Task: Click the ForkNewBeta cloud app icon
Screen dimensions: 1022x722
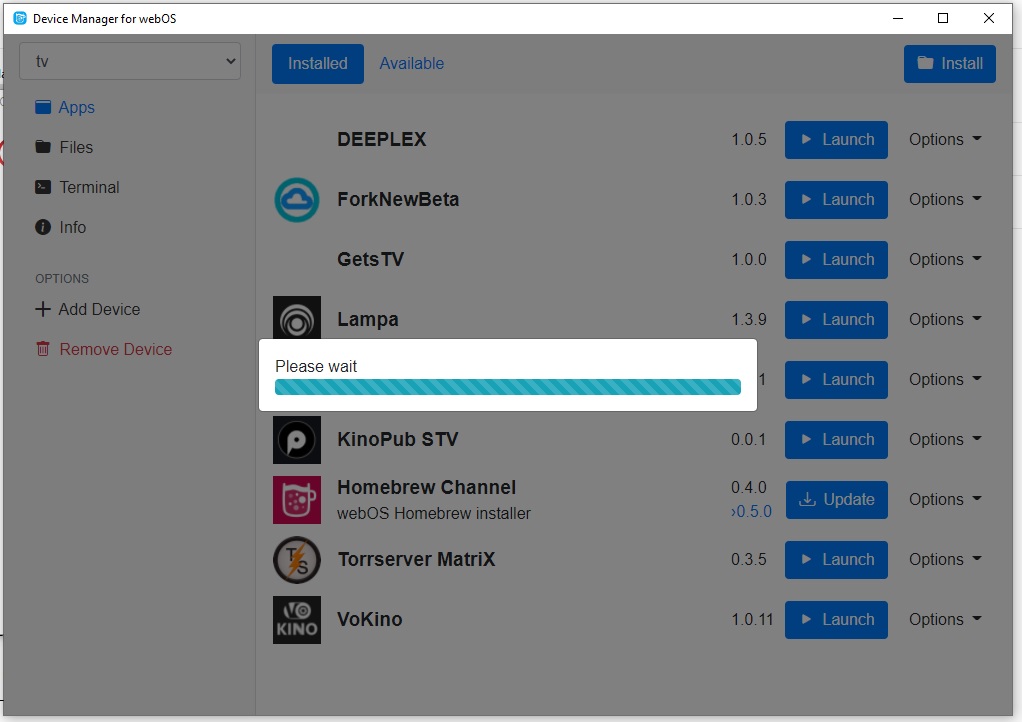Action: (x=297, y=200)
